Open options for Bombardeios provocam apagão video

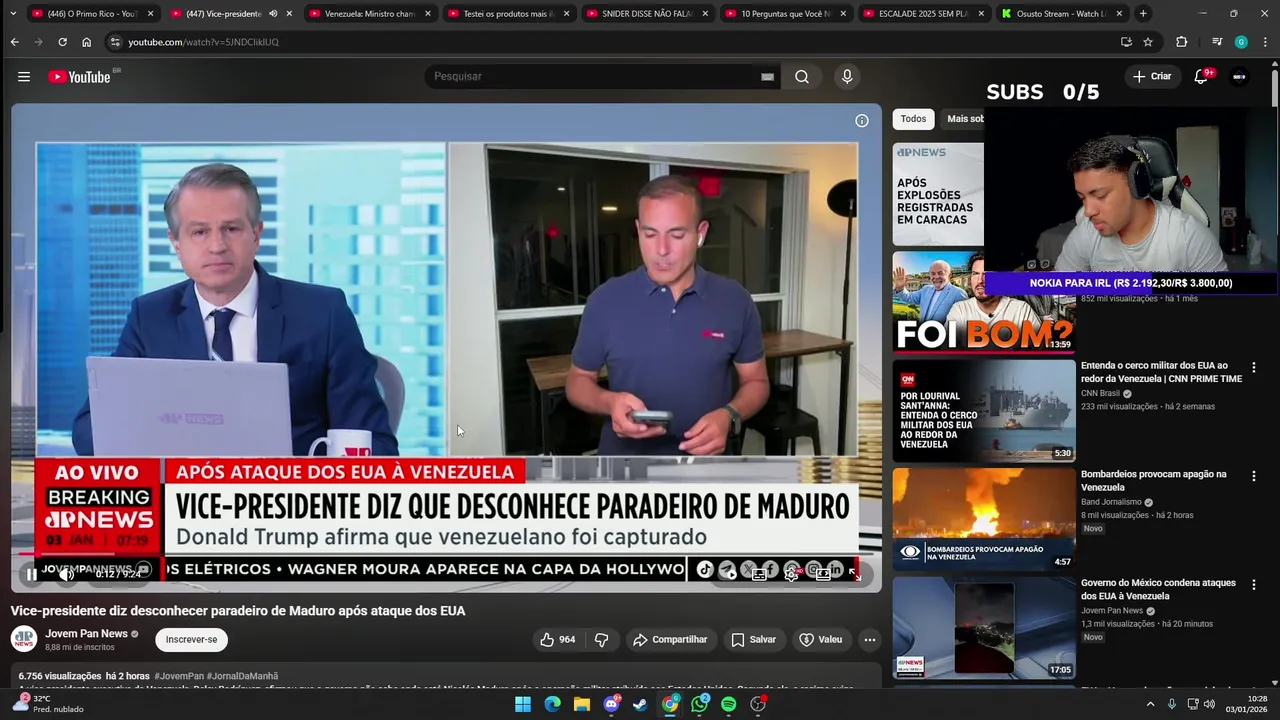(1254, 477)
